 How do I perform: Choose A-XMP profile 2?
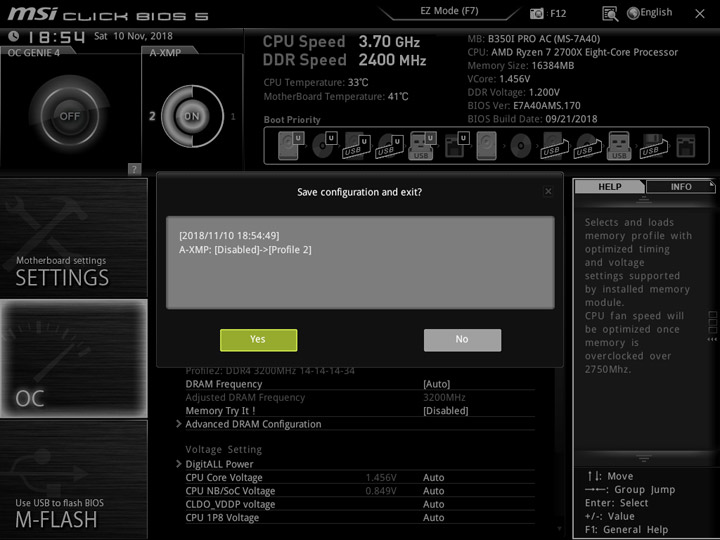pyautogui.click(x=152, y=116)
